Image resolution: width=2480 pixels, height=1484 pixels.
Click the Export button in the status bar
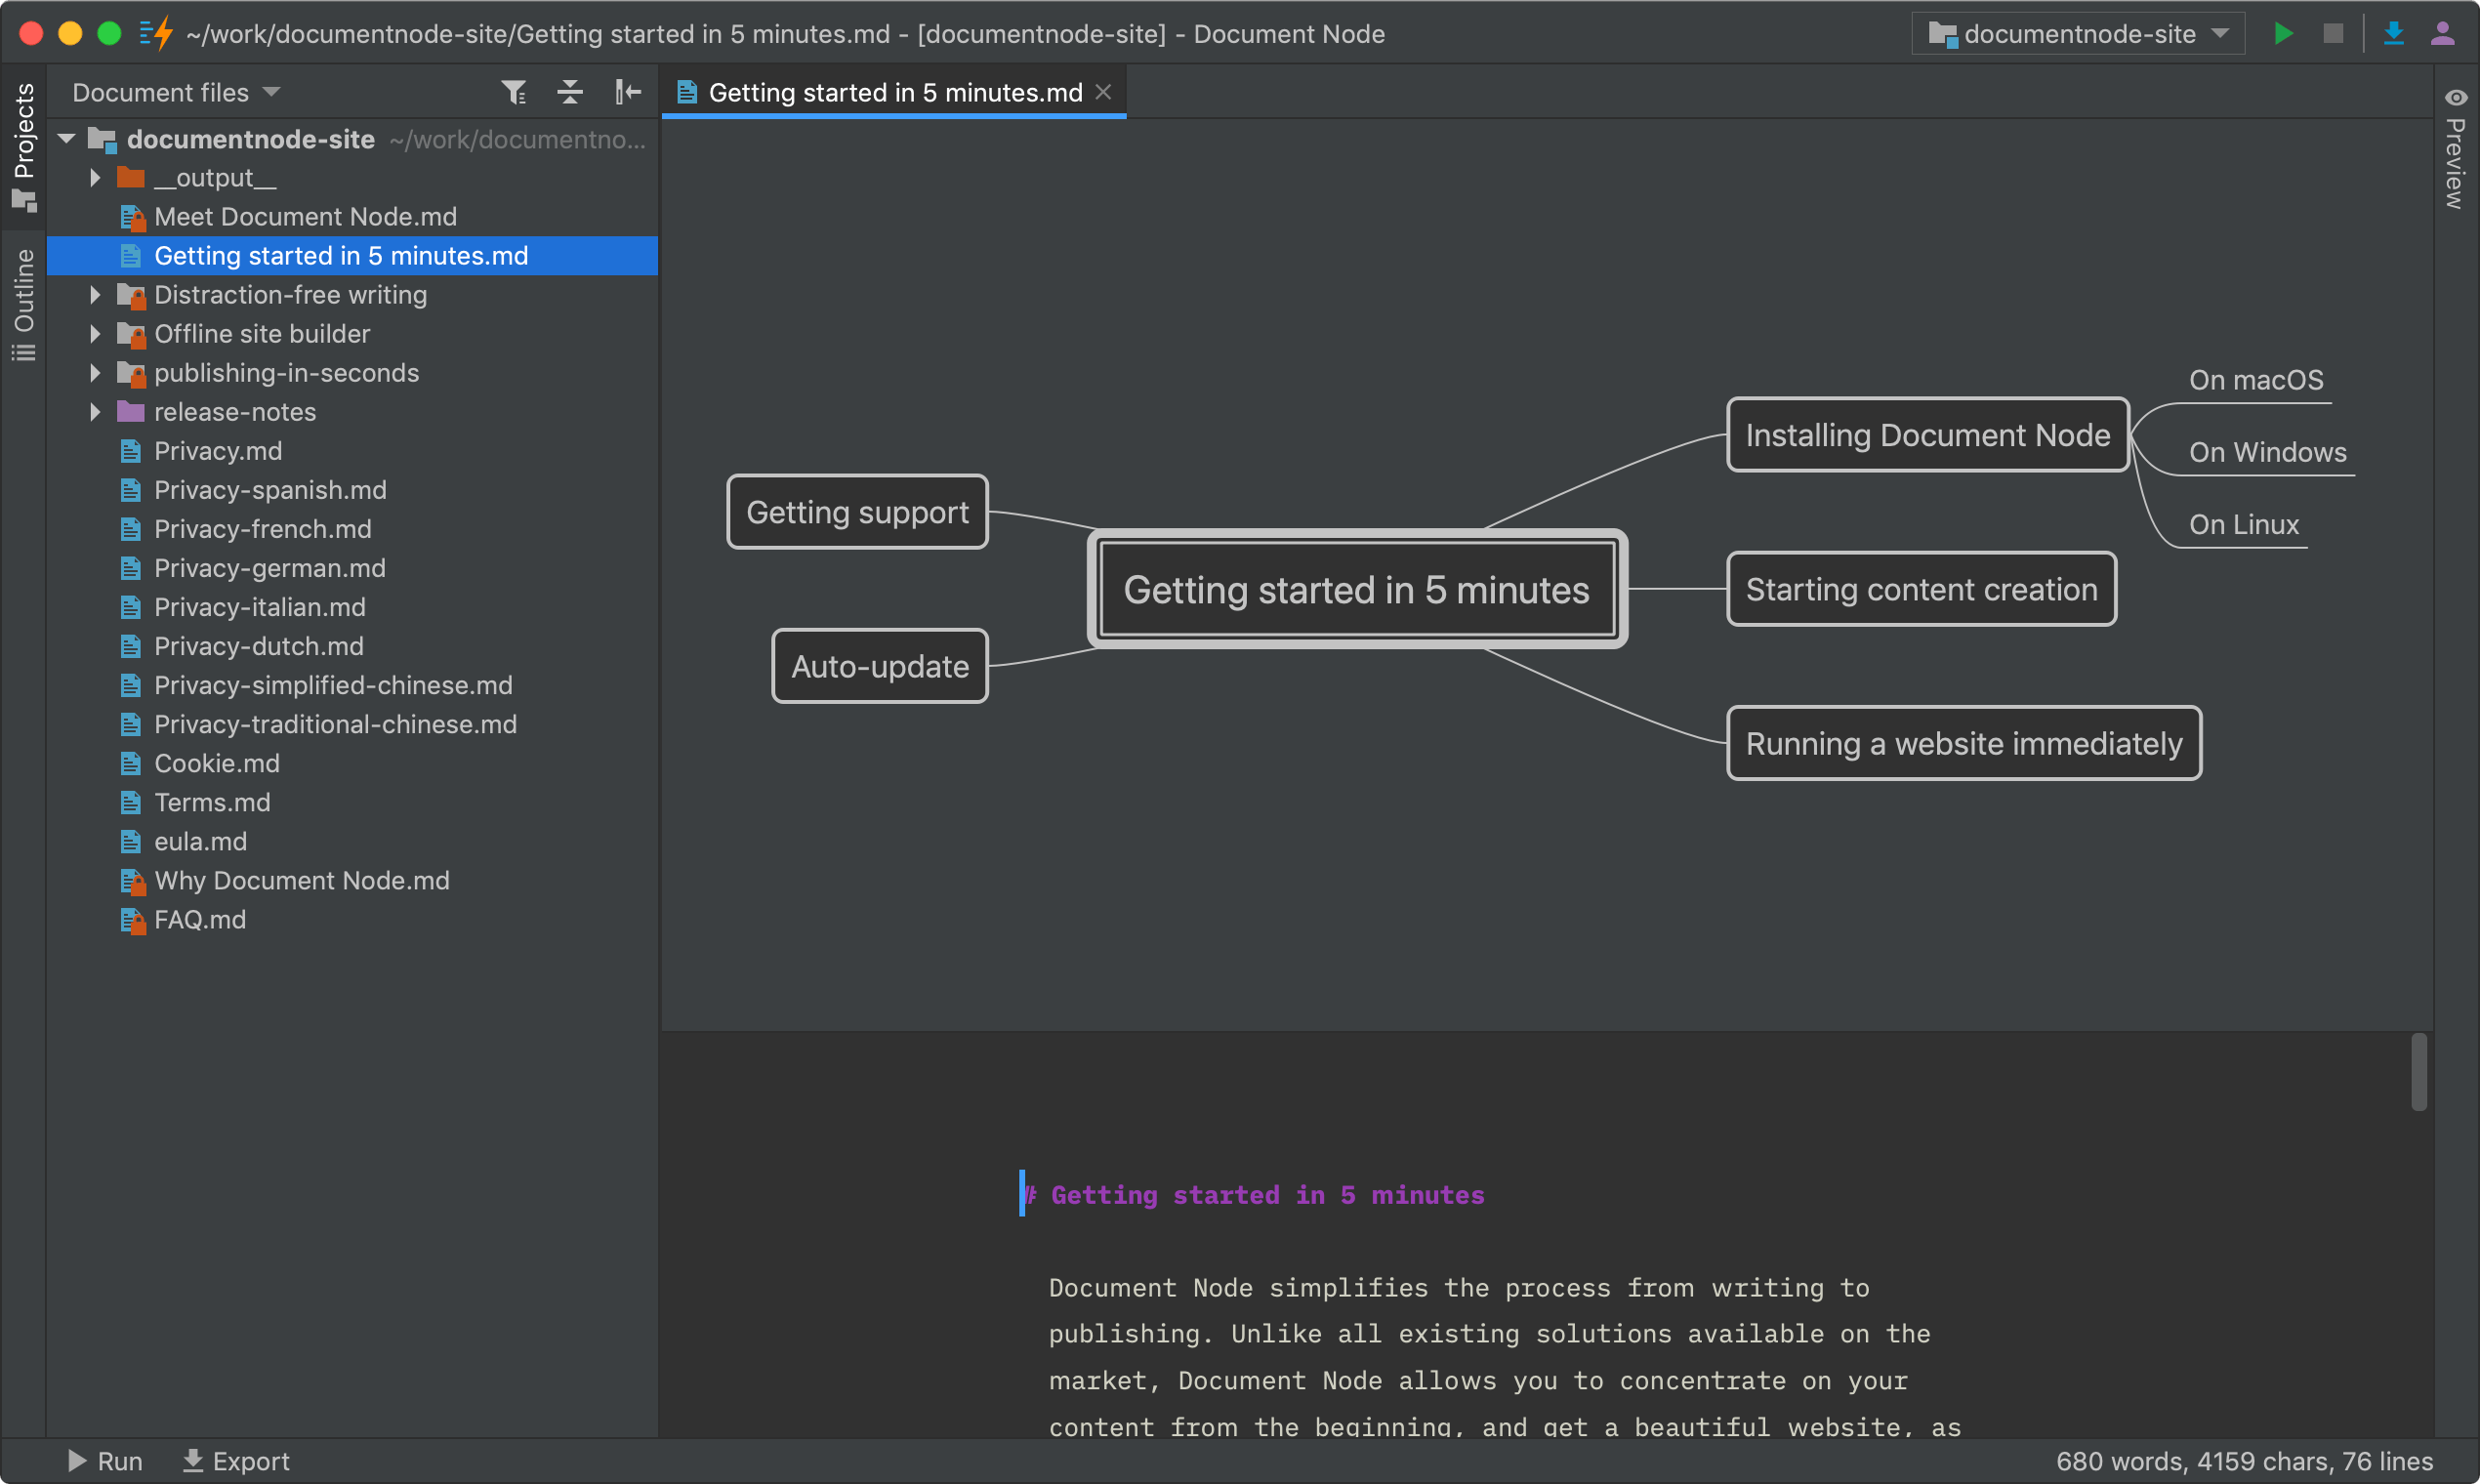tap(236, 1461)
